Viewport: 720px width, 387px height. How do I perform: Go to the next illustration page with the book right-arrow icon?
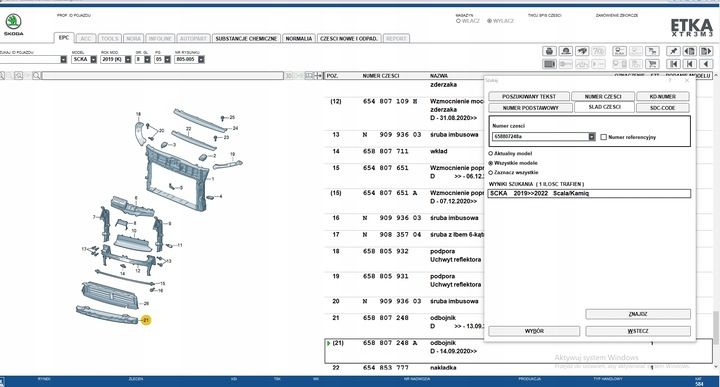706,51
